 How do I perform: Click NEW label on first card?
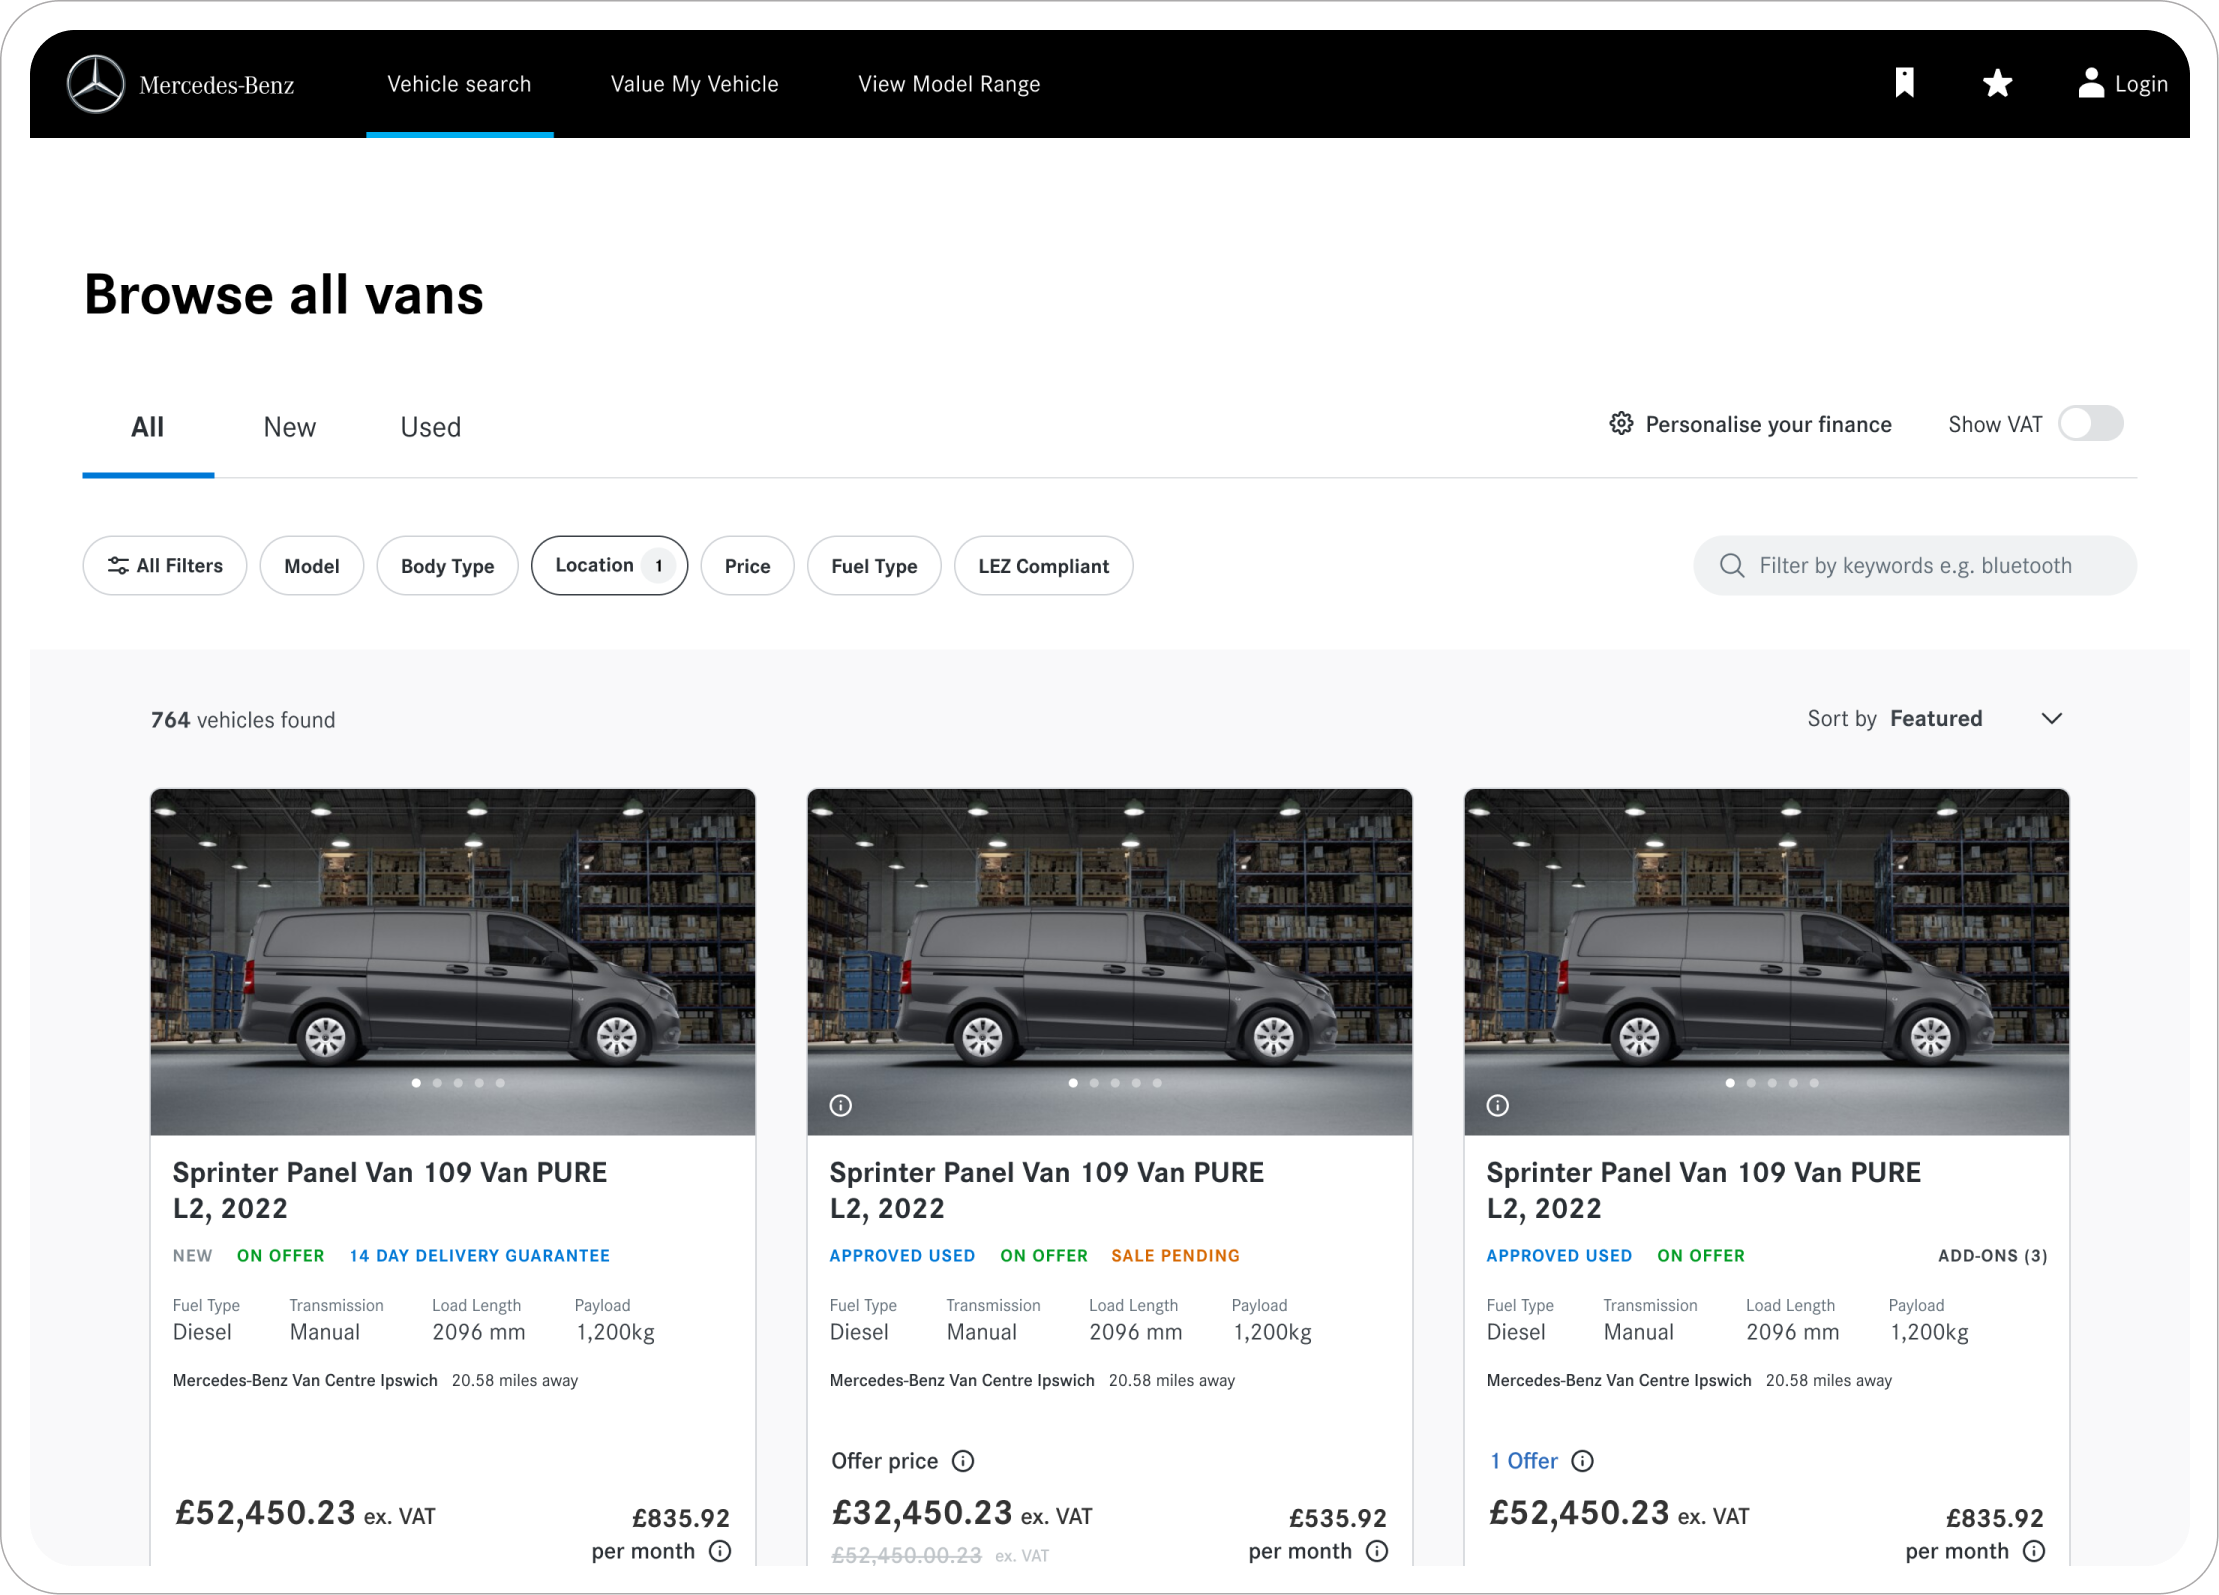(192, 1256)
